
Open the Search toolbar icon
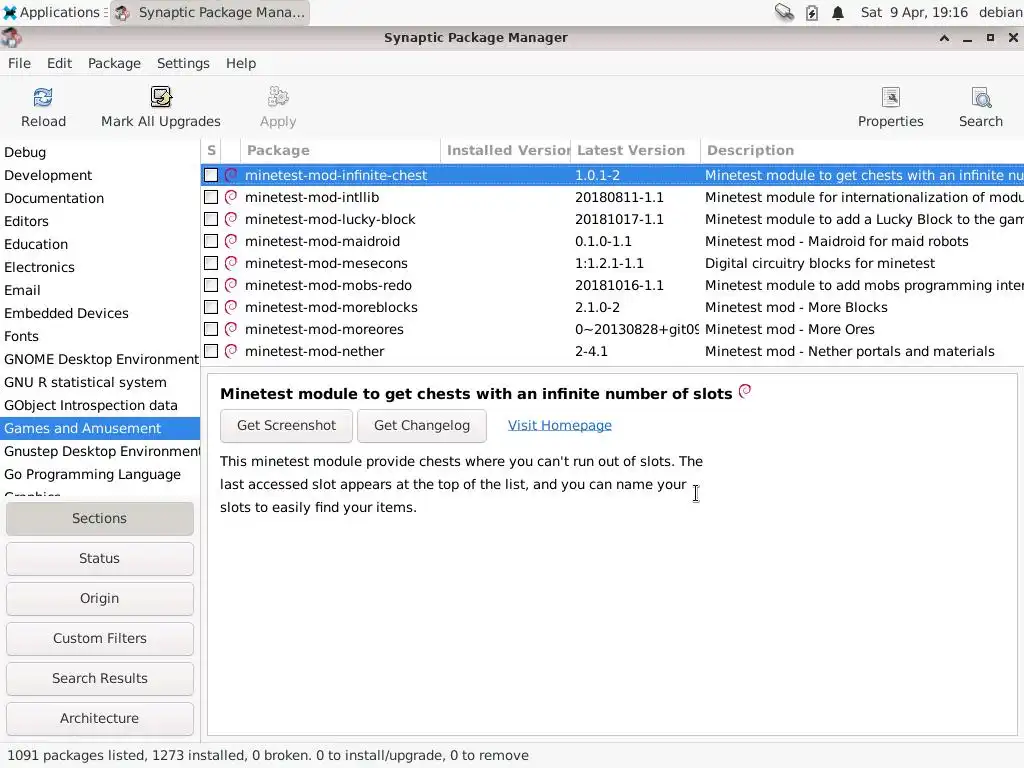click(x=981, y=97)
